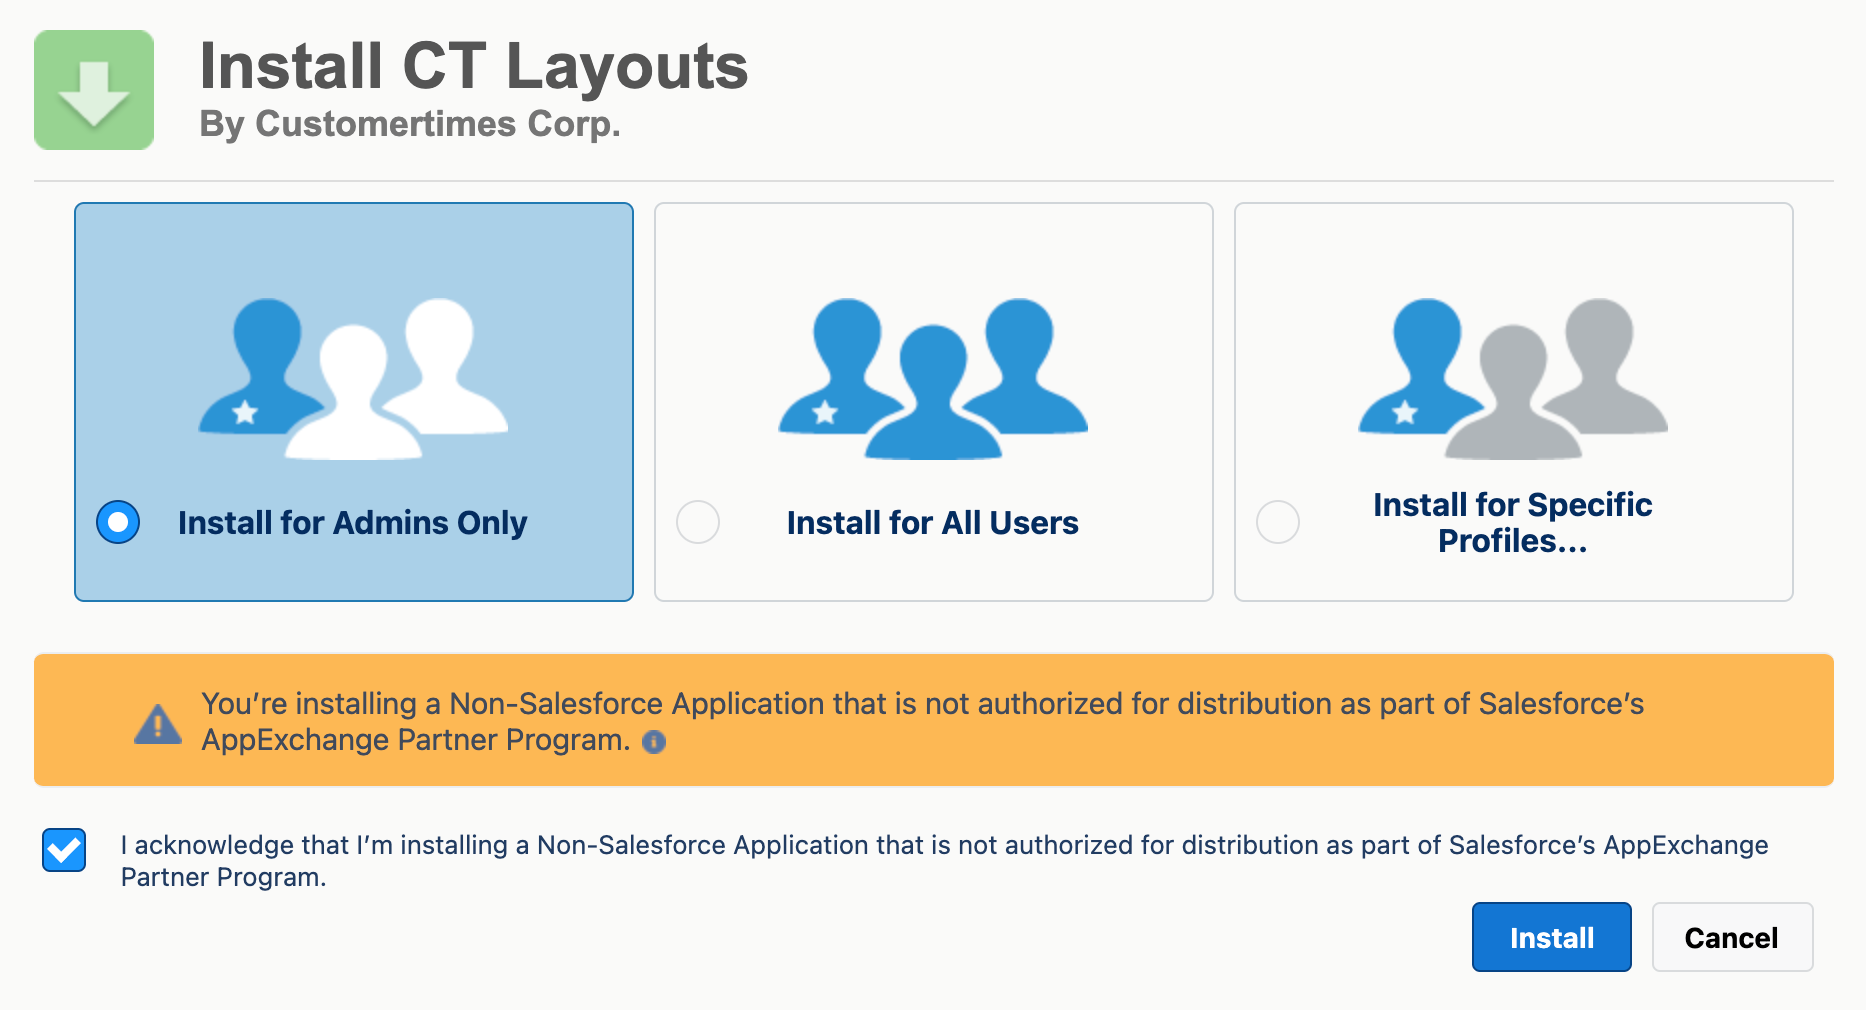Click the Install button
This screenshot has width=1866, height=1010.
1550,937
